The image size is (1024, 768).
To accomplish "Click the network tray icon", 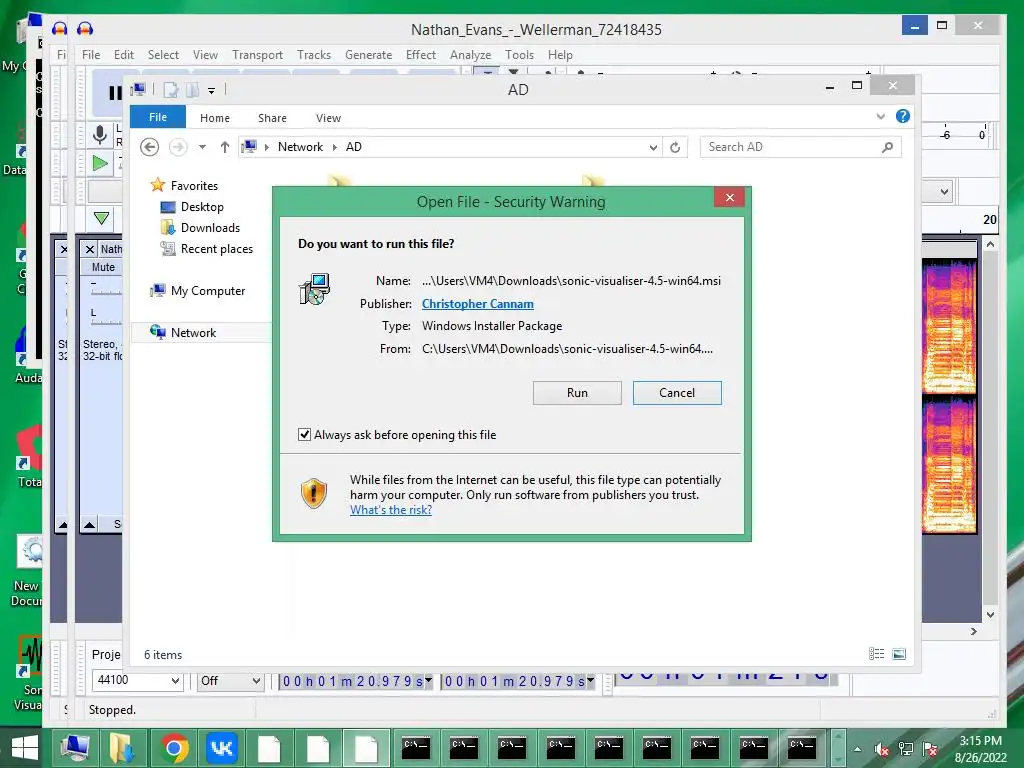I will [x=906, y=749].
